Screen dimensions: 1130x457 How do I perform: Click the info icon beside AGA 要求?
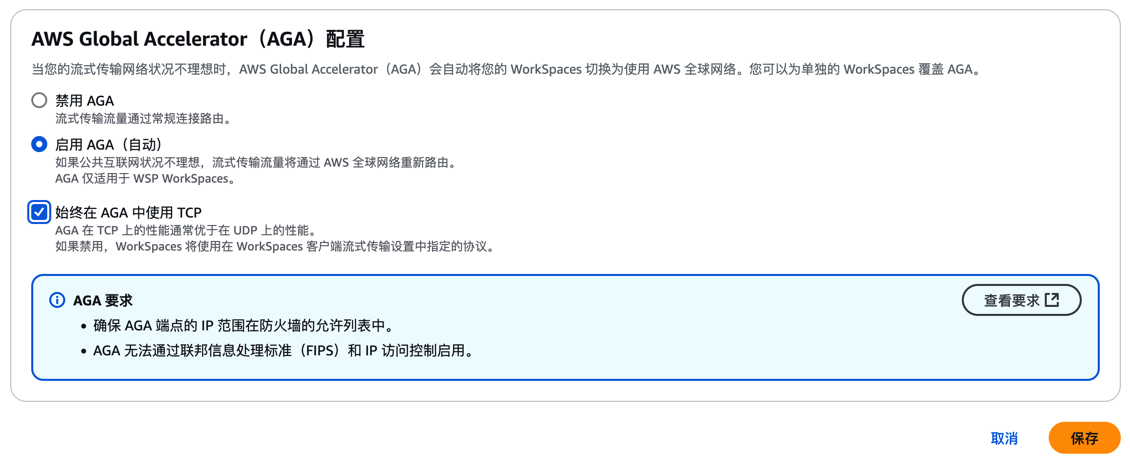coord(57,300)
